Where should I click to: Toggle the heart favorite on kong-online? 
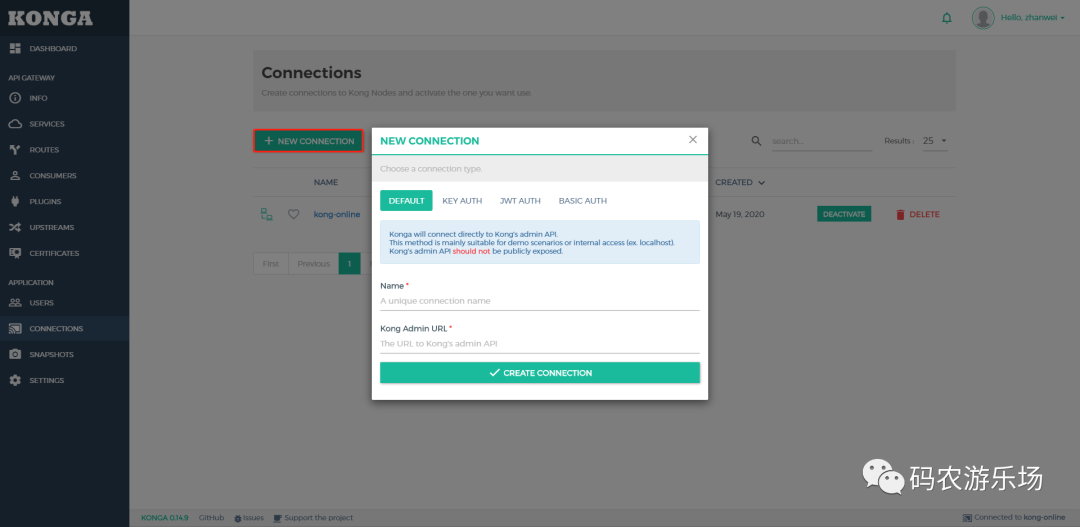(x=293, y=214)
